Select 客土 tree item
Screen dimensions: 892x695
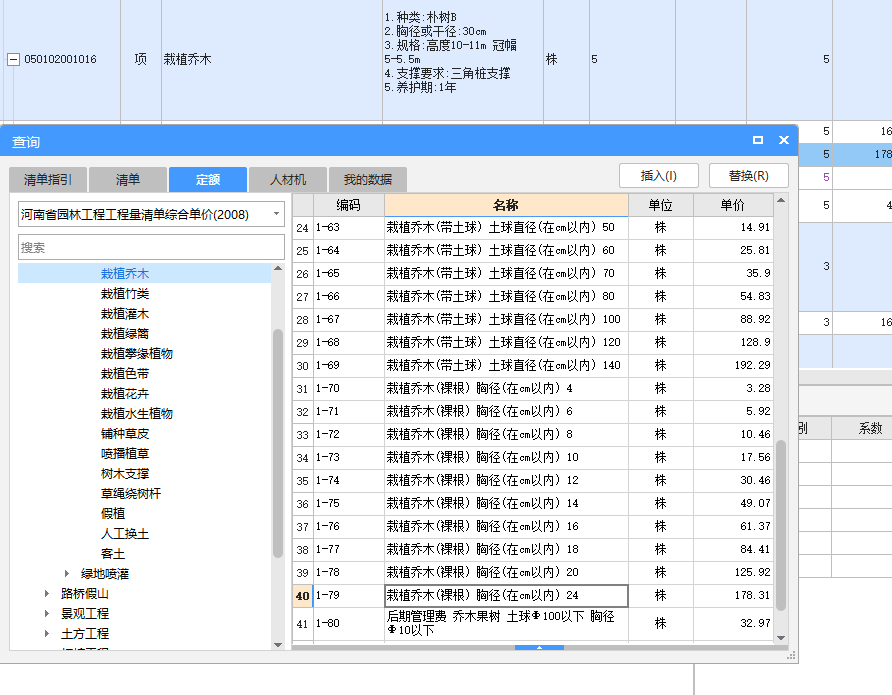point(113,553)
